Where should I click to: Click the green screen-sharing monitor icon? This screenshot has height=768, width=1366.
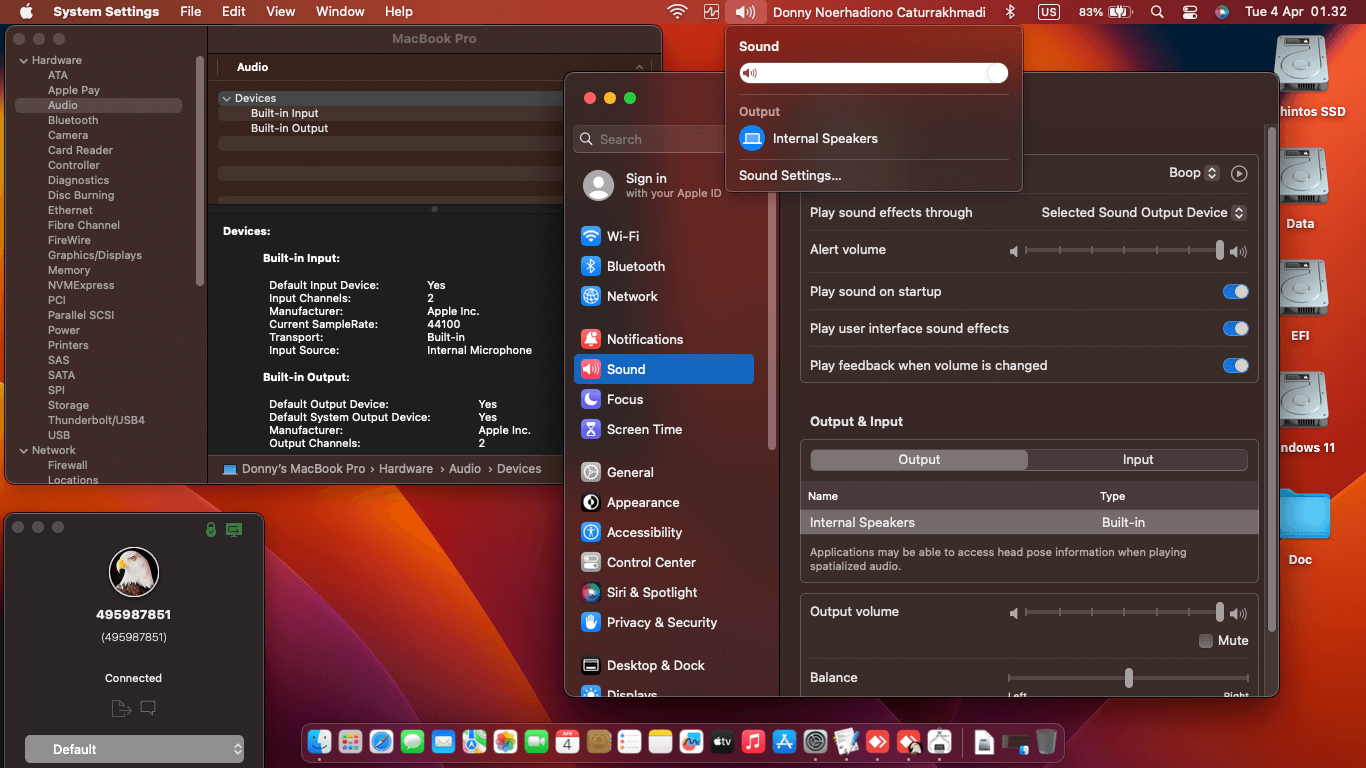click(x=234, y=529)
